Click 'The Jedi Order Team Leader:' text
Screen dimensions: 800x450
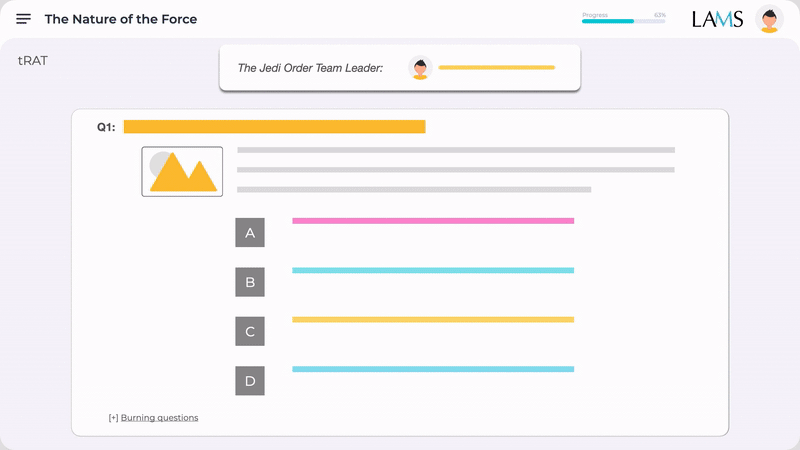pos(310,68)
